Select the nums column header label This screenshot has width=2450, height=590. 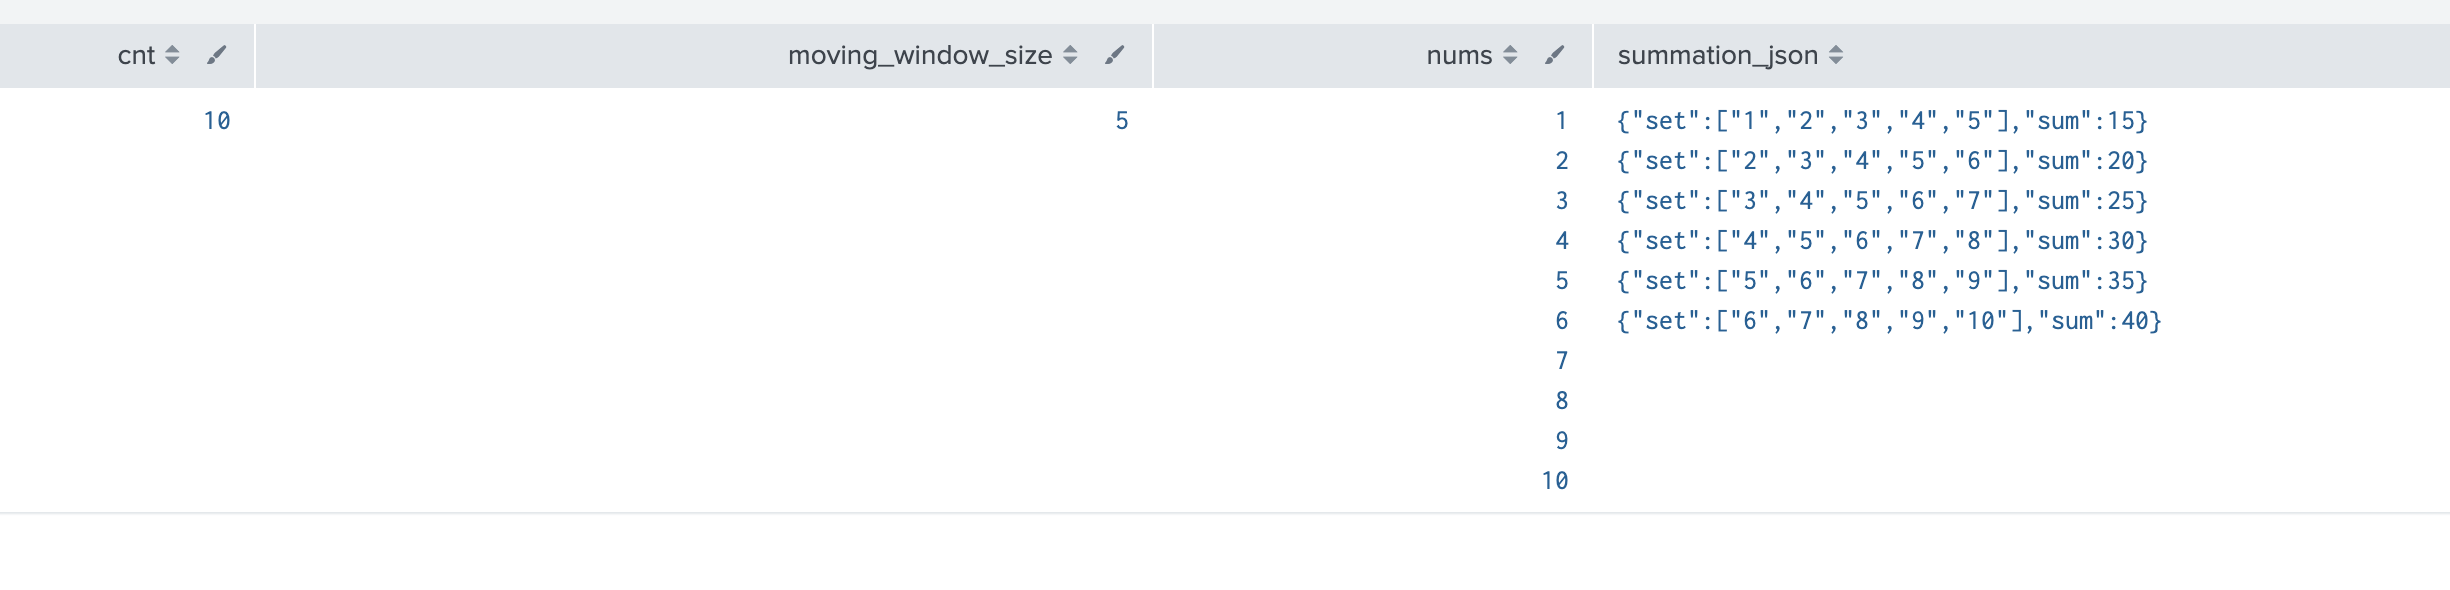[x=1459, y=55]
